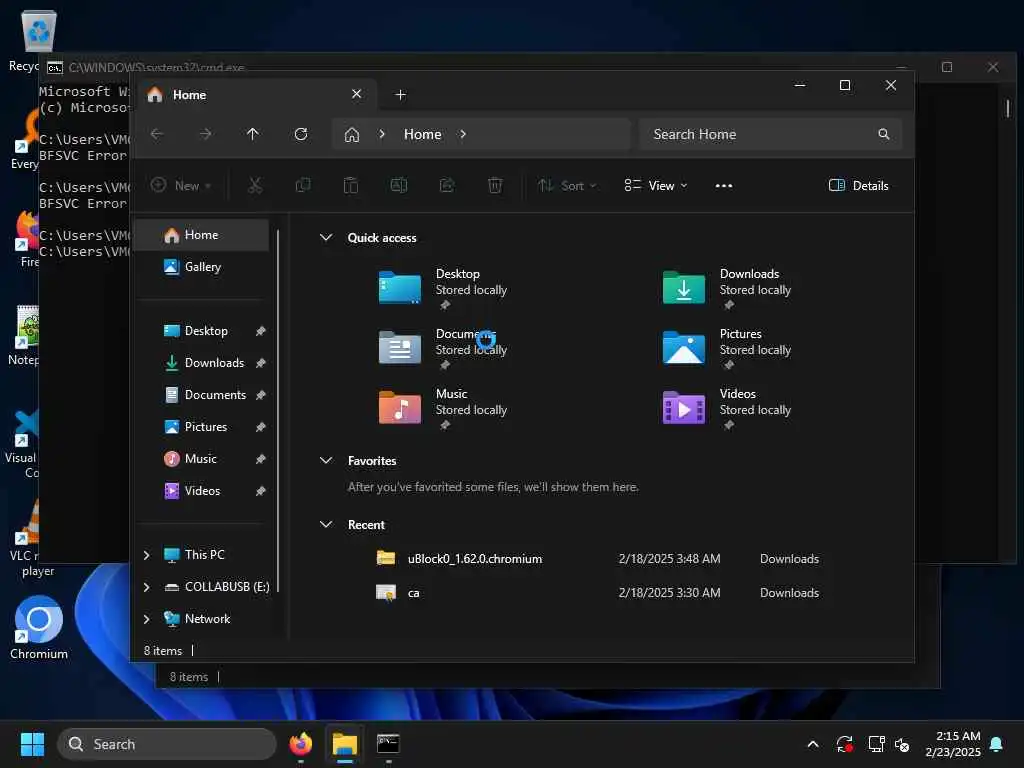Viewport: 1024px width, 768px height.
Task: Add a new tab
Action: (400, 95)
